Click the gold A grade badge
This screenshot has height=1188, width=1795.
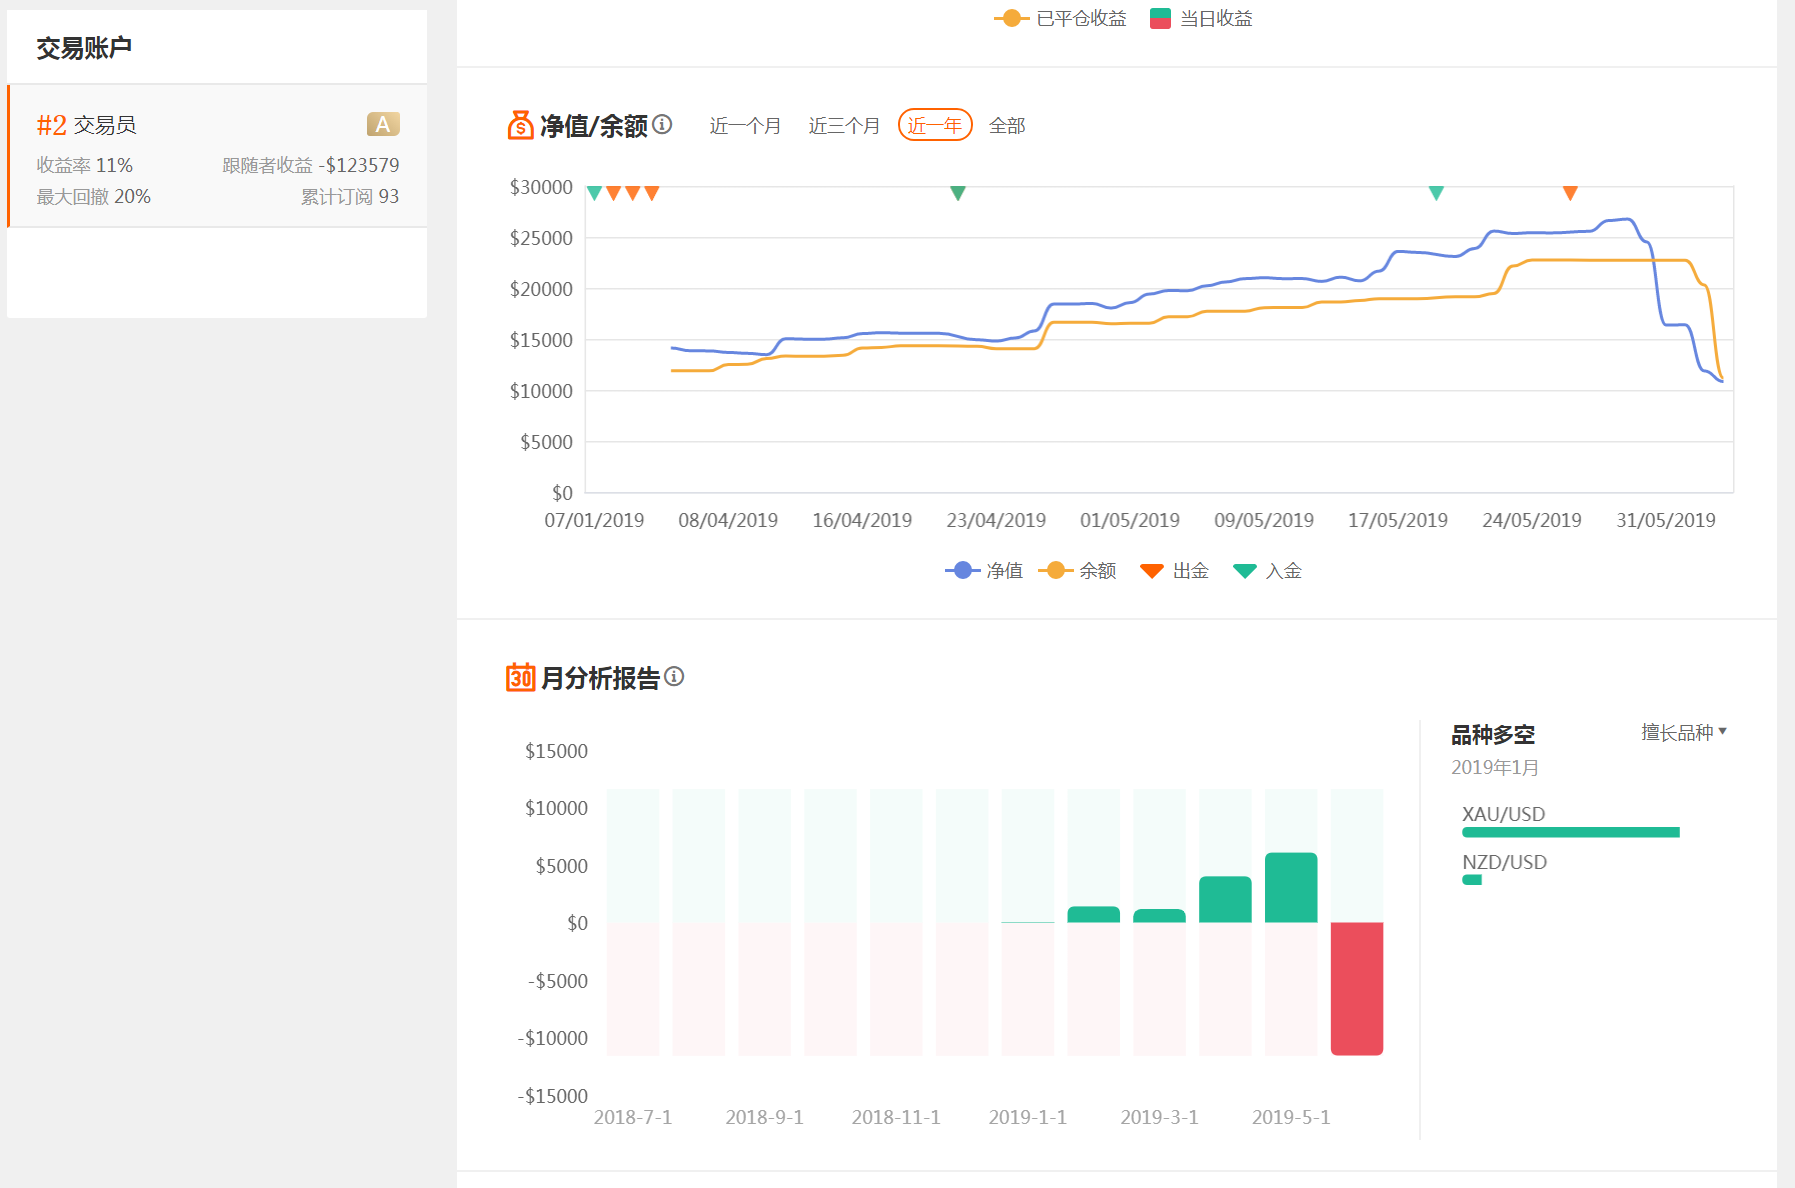tap(383, 124)
